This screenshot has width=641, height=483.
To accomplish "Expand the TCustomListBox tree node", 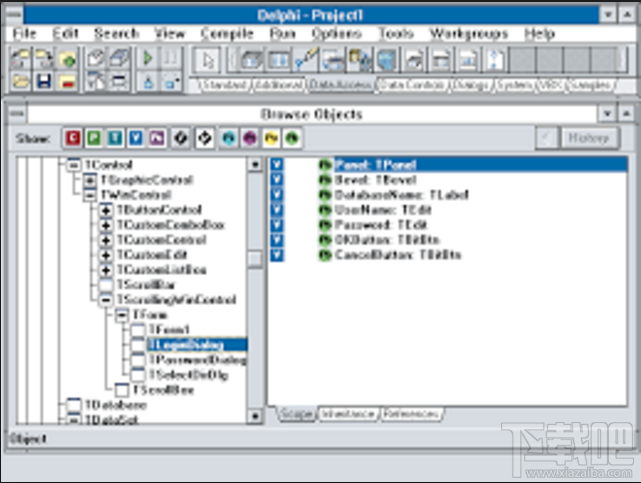I will 106,270.
